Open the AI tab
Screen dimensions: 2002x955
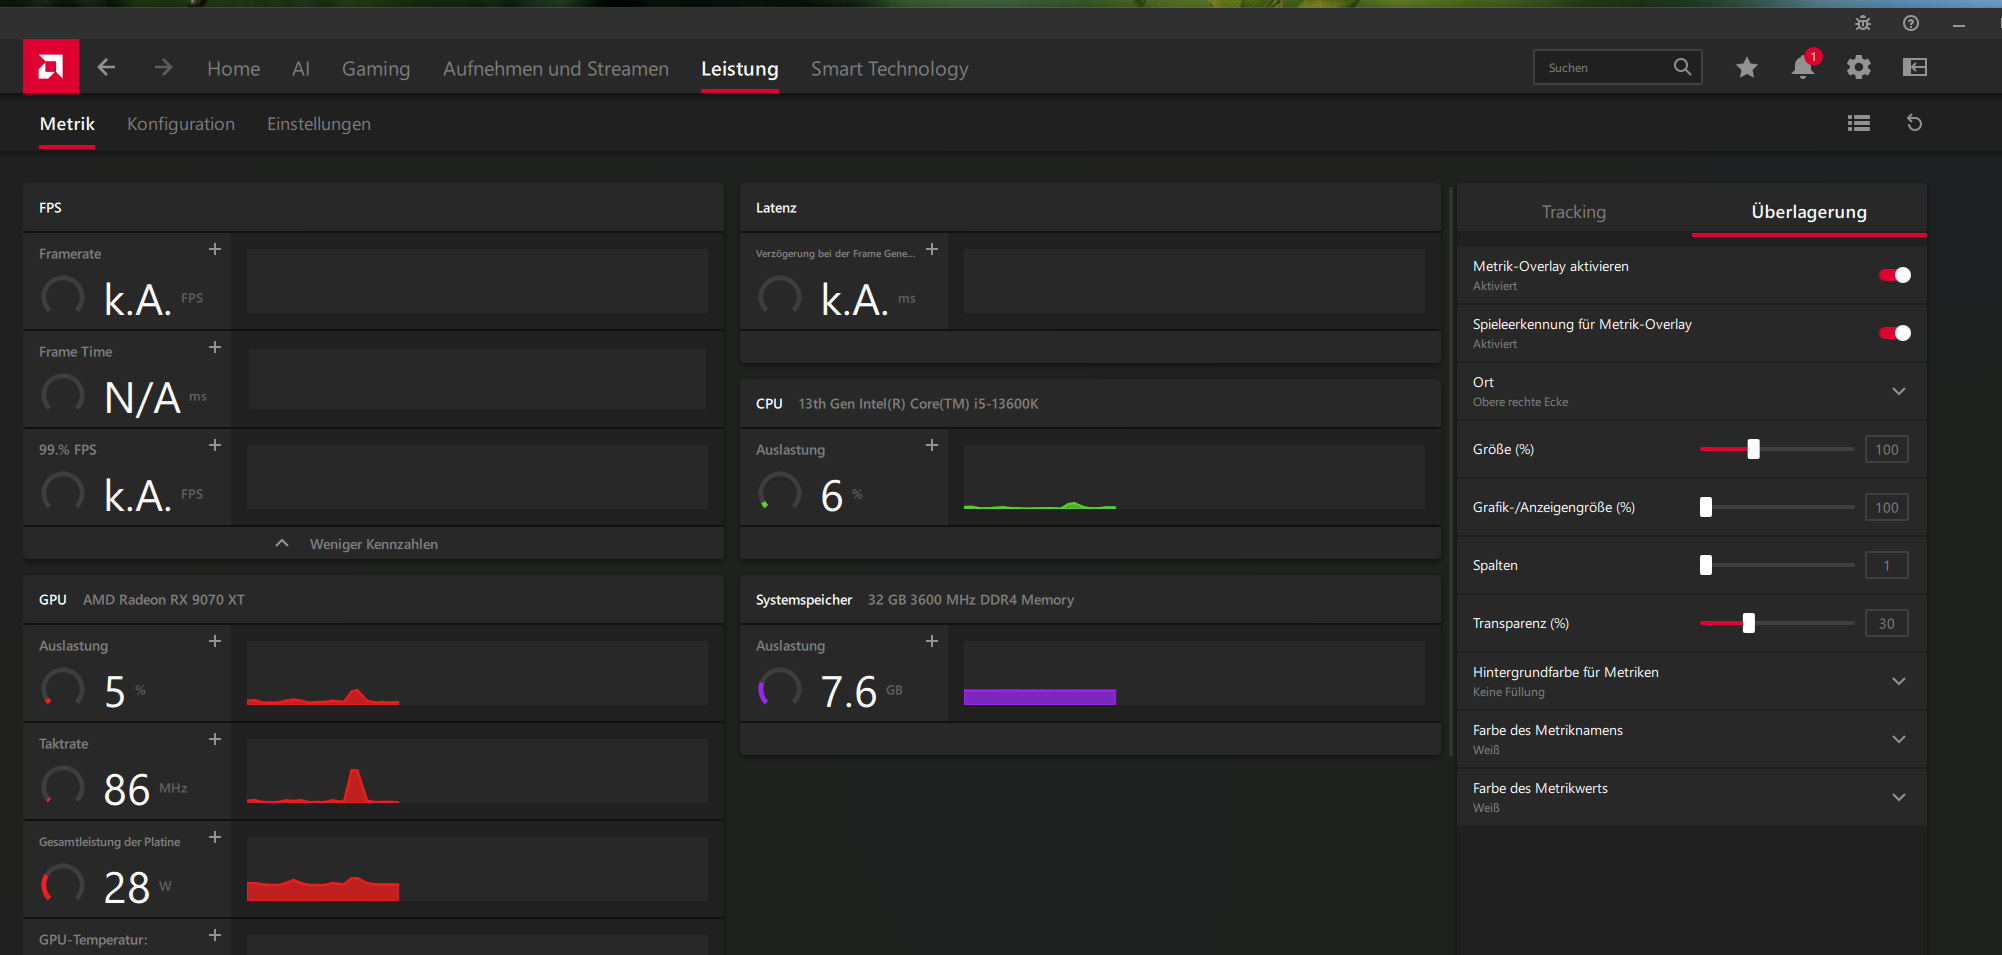tap(301, 69)
